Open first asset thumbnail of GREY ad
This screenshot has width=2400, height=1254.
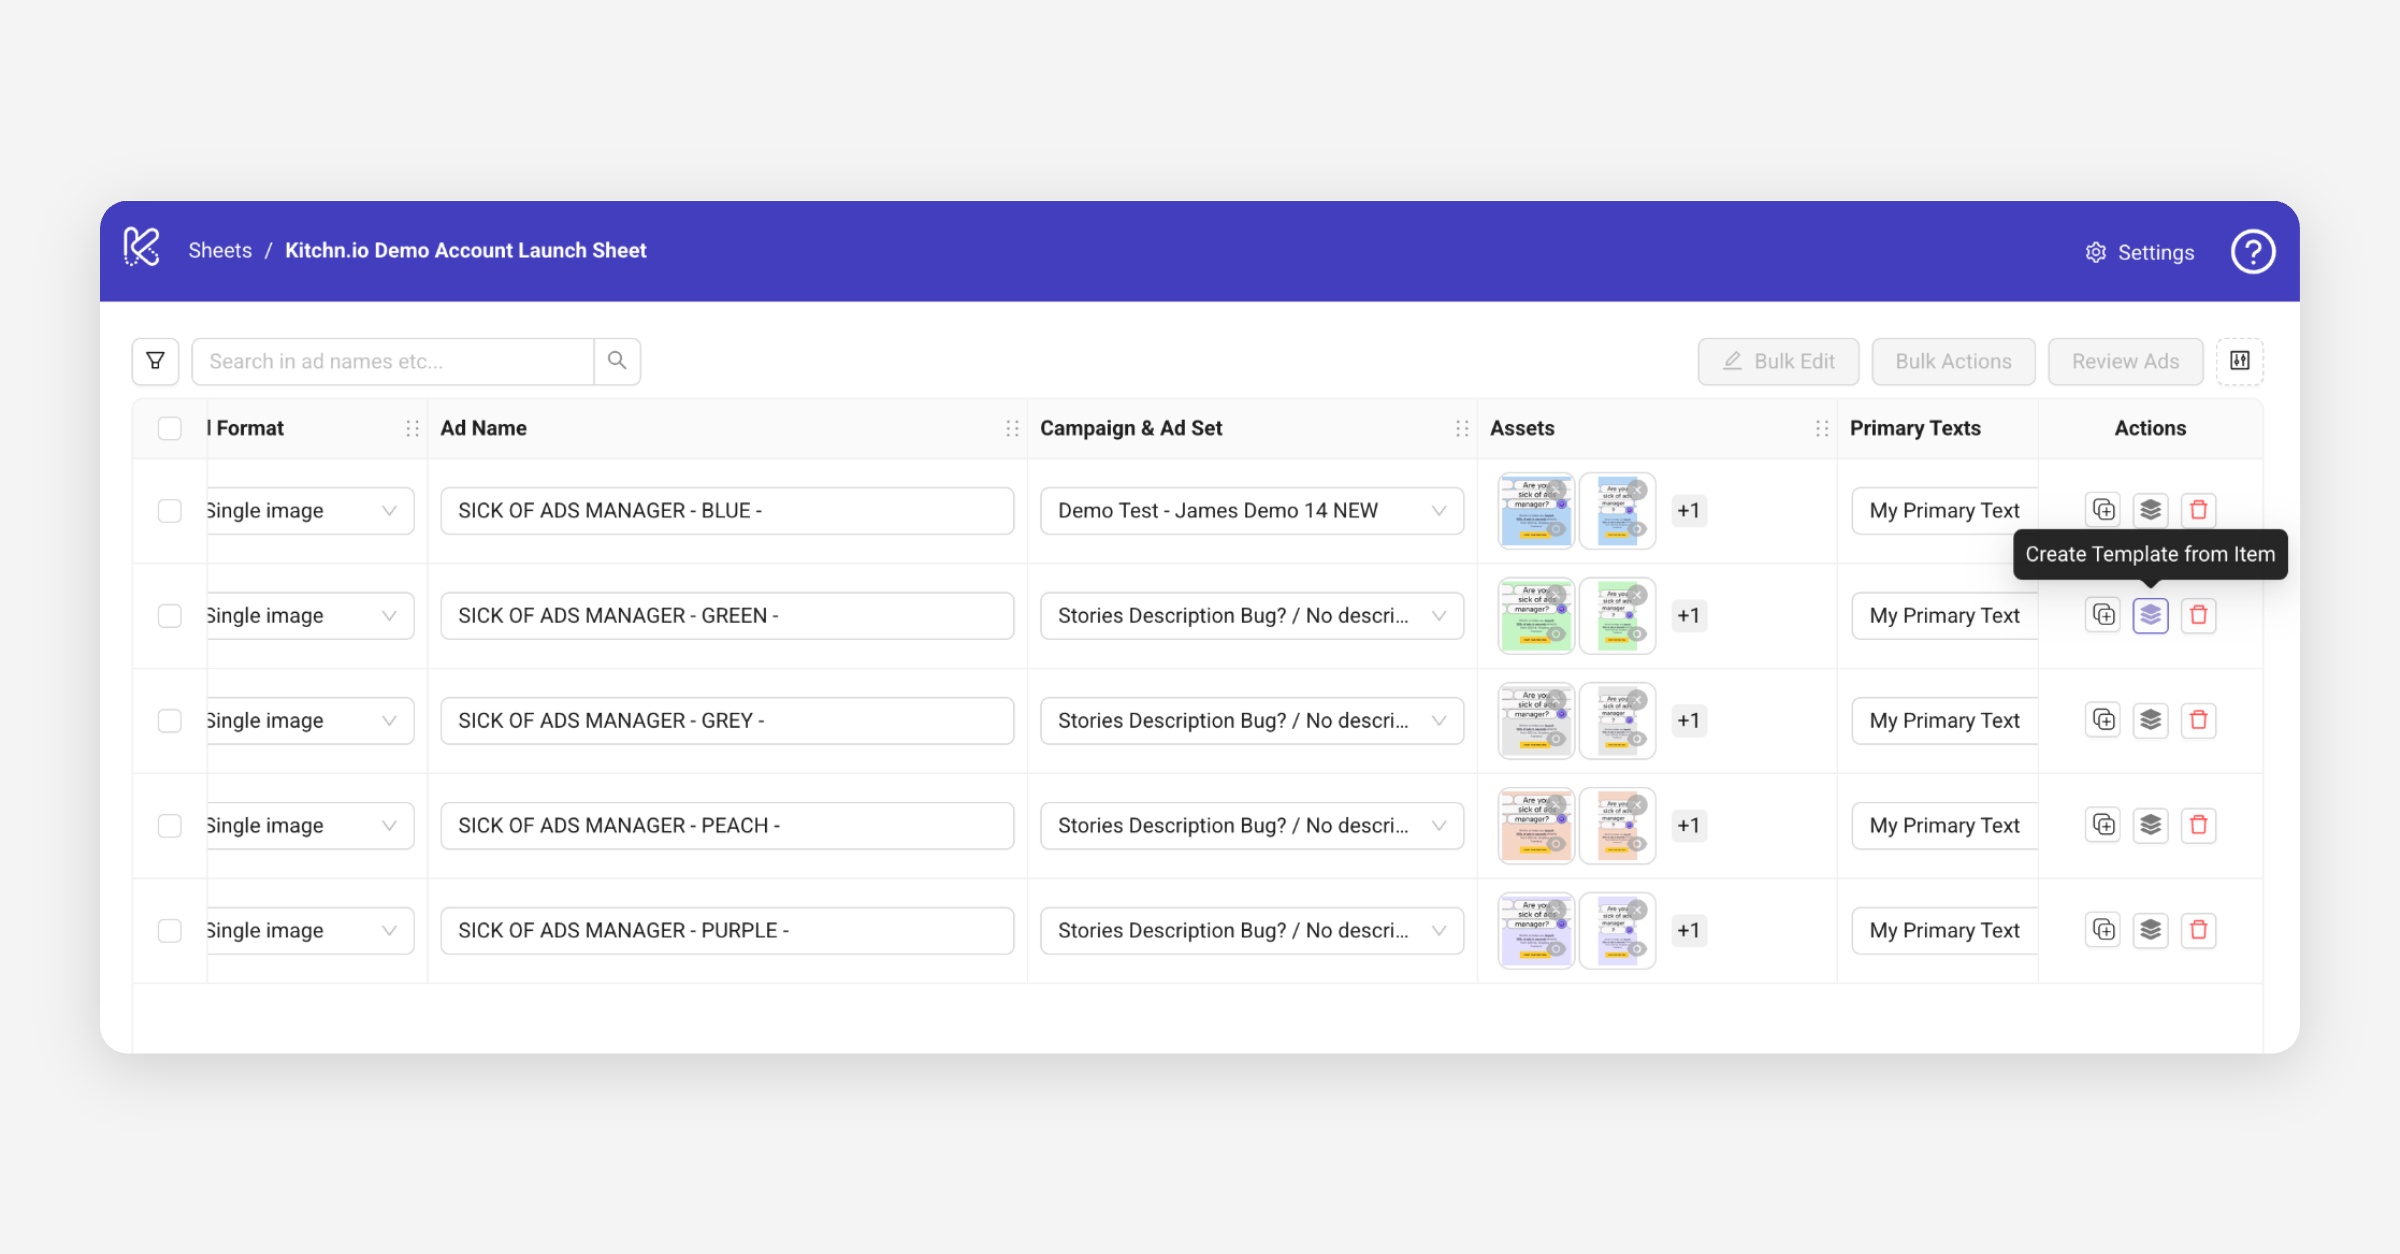[x=1535, y=720]
